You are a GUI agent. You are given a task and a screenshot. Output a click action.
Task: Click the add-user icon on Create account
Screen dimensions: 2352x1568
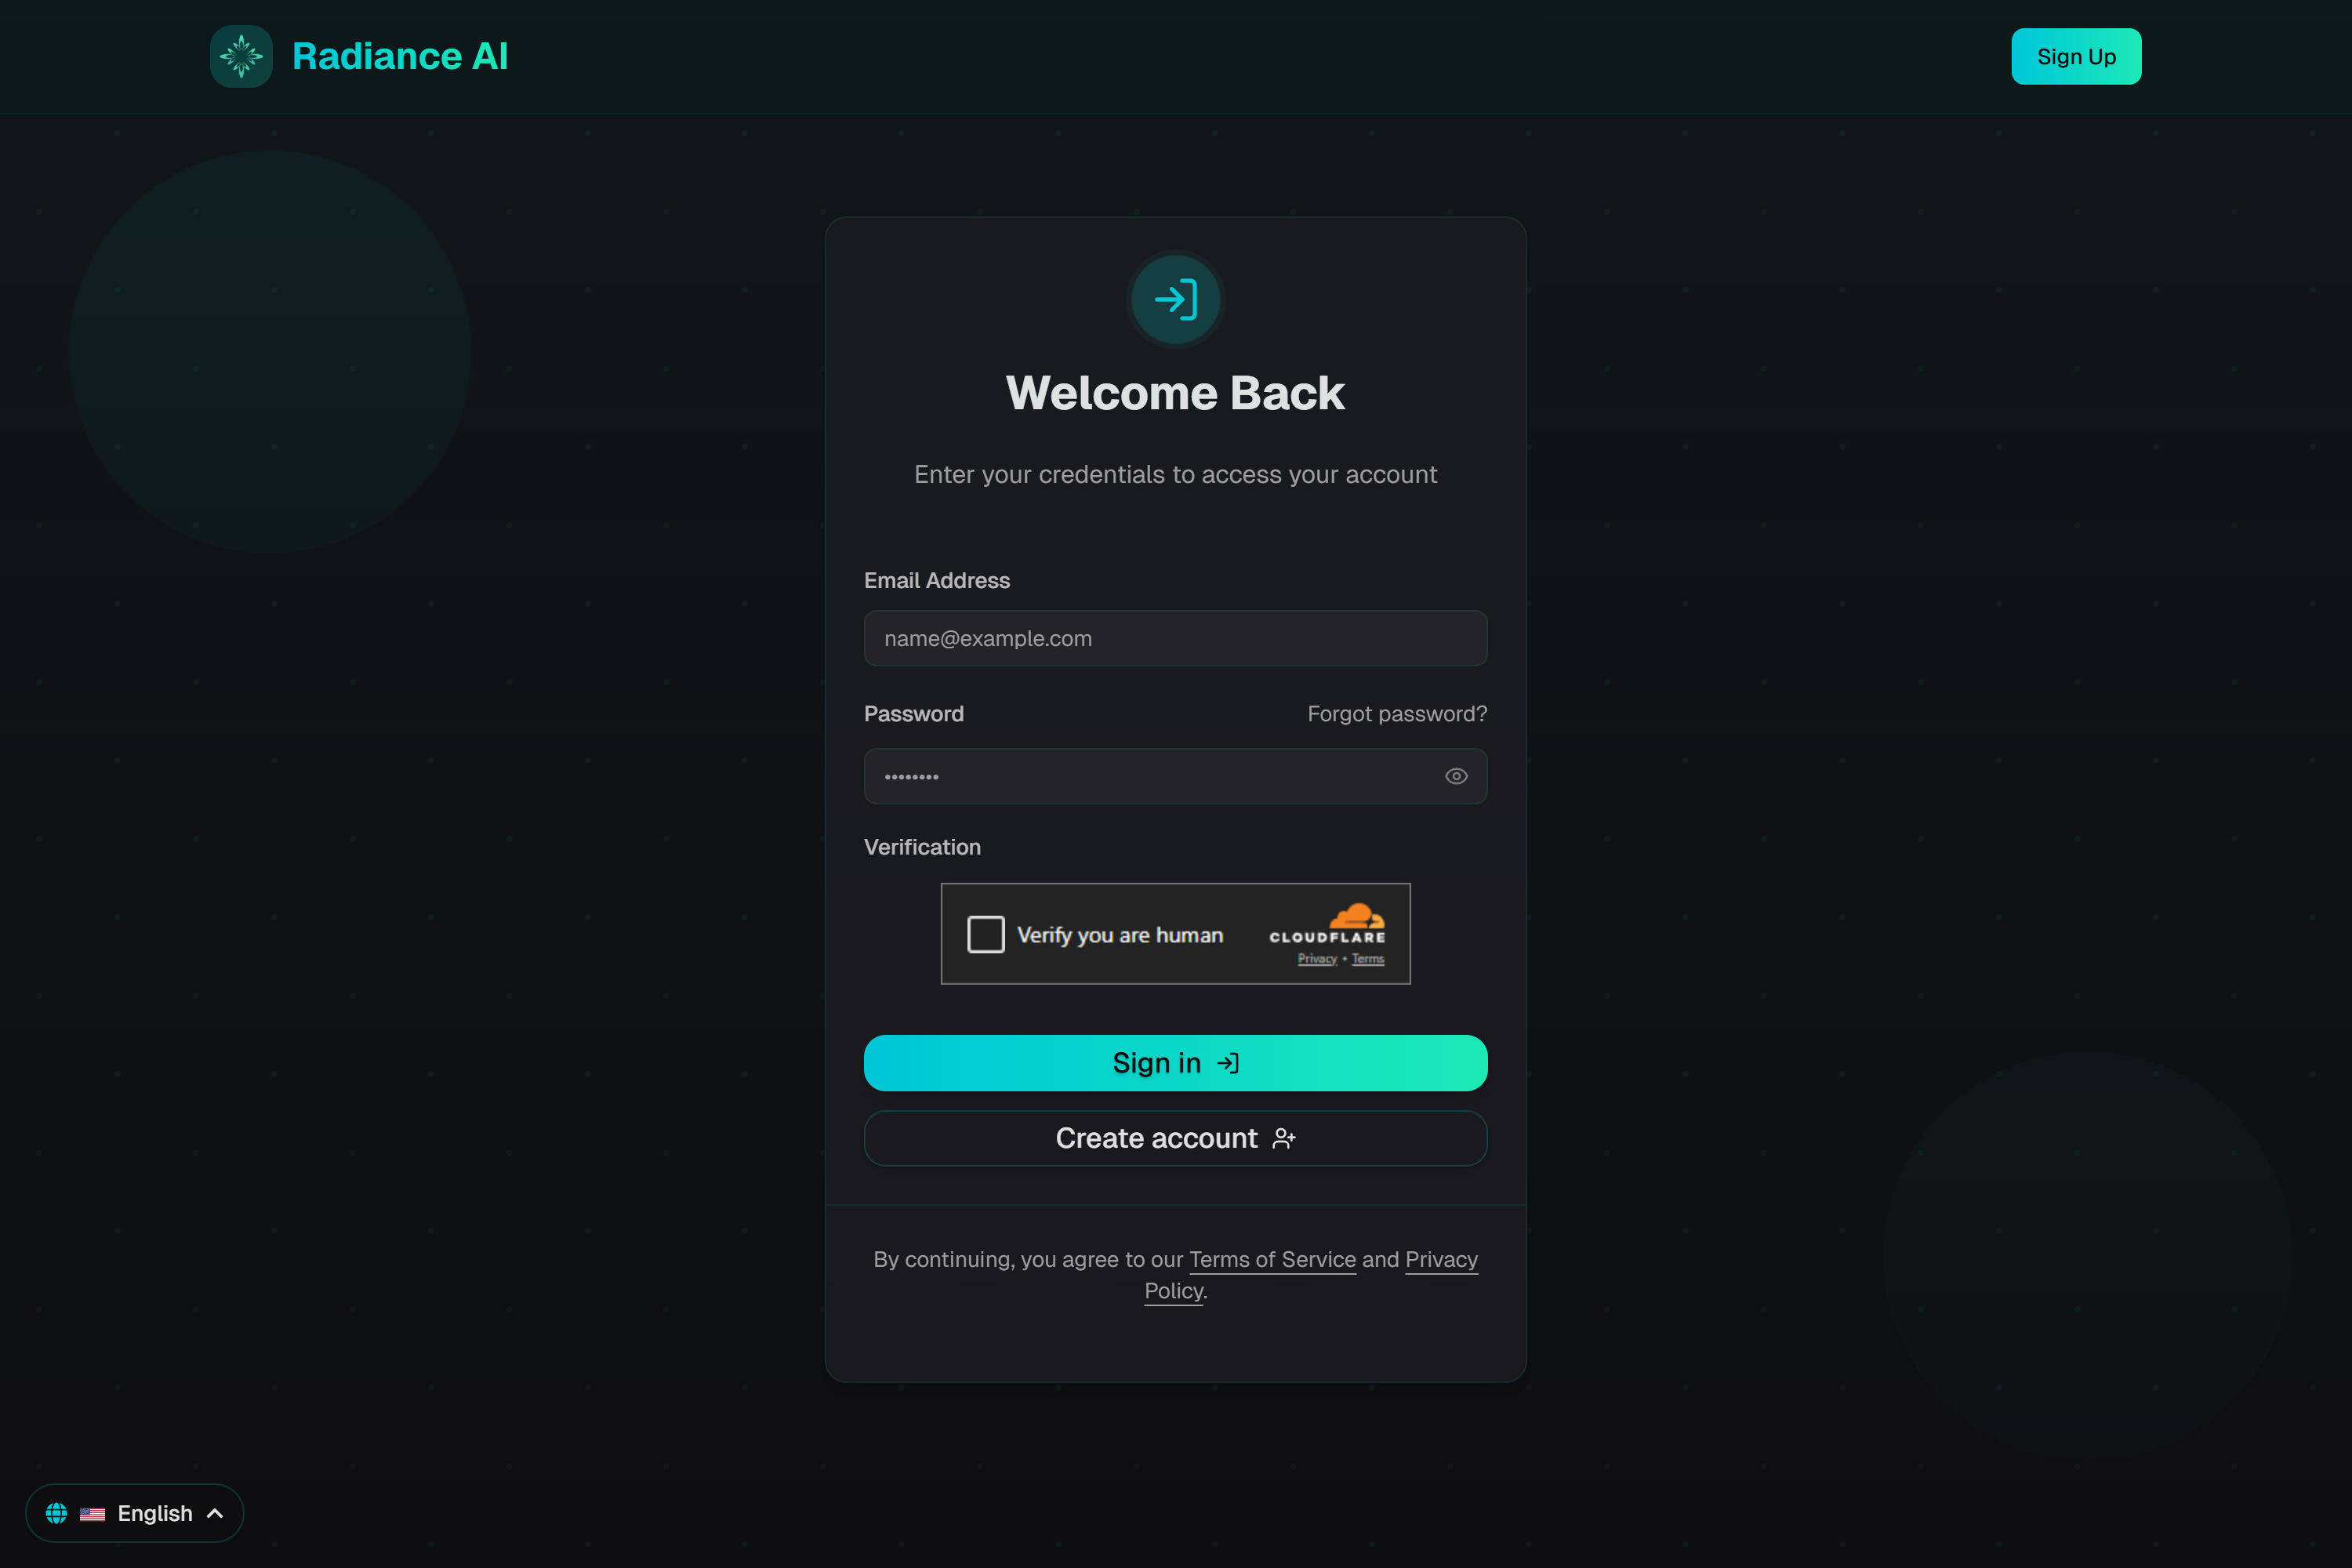click(1284, 1138)
